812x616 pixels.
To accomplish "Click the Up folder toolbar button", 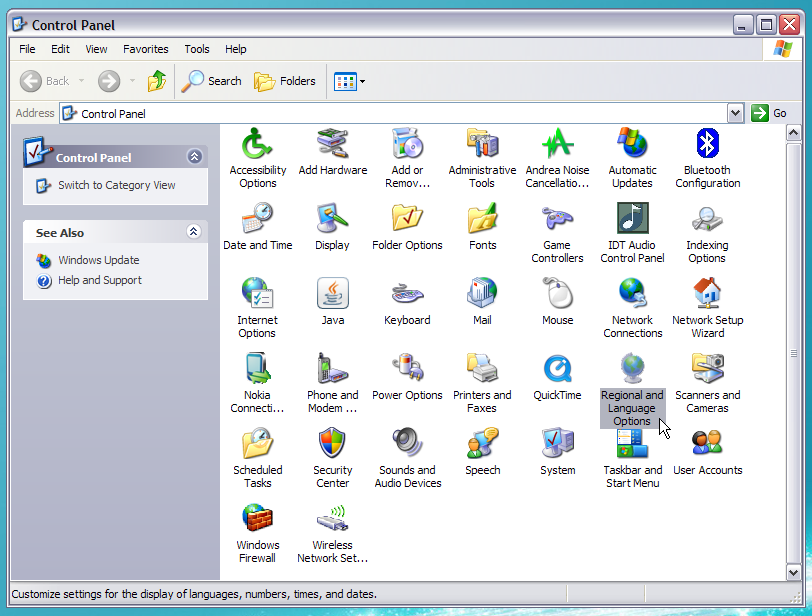I will point(156,81).
